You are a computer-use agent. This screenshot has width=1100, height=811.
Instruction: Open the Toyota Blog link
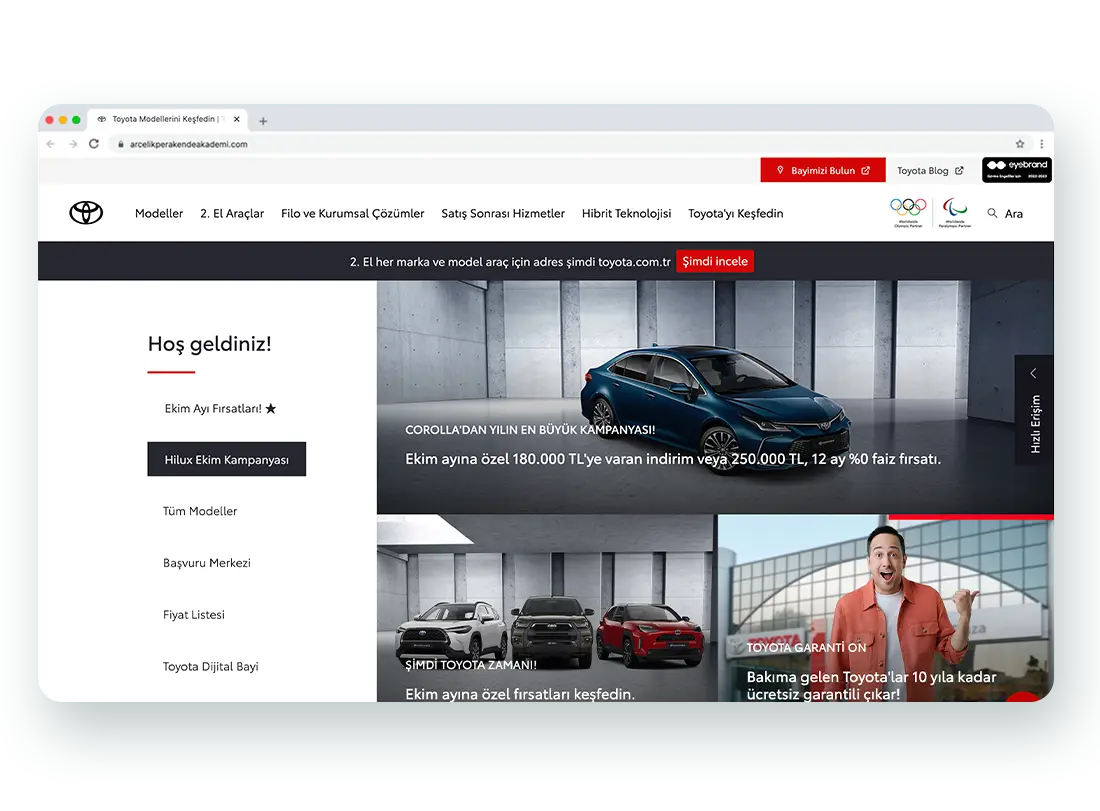[929, 171]
